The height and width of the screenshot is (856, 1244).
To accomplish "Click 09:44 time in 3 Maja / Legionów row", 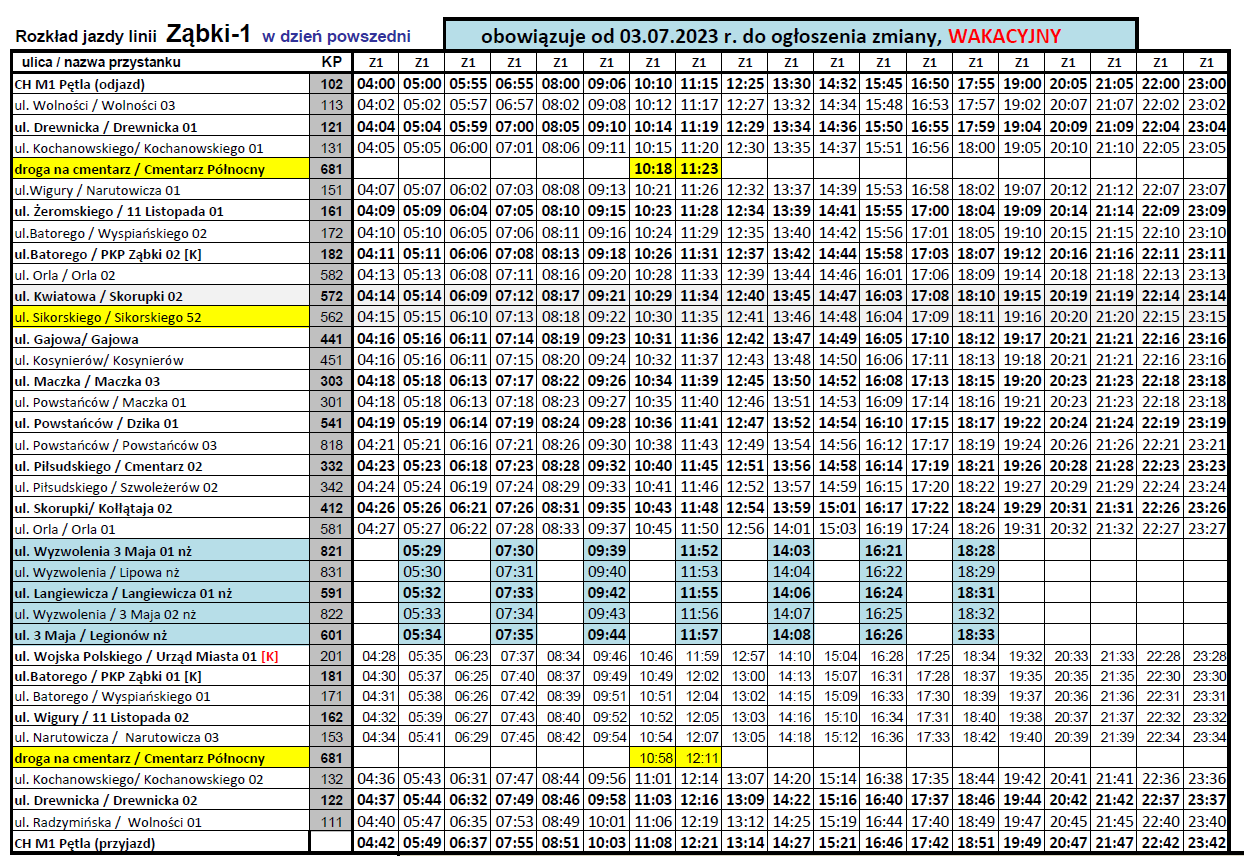I will tap(607, 635).
